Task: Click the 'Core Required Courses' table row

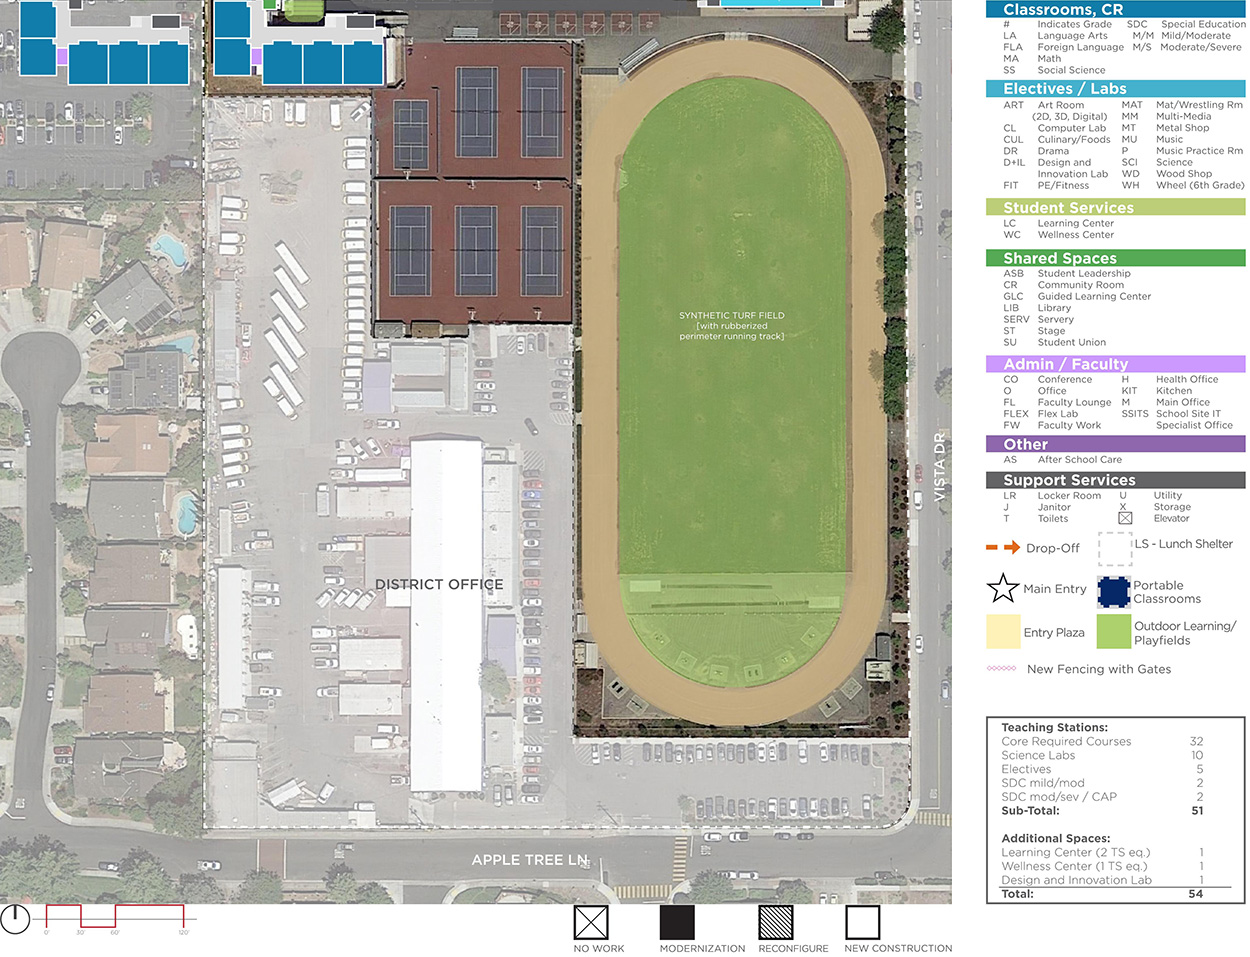Action: tap(1103, 741)
